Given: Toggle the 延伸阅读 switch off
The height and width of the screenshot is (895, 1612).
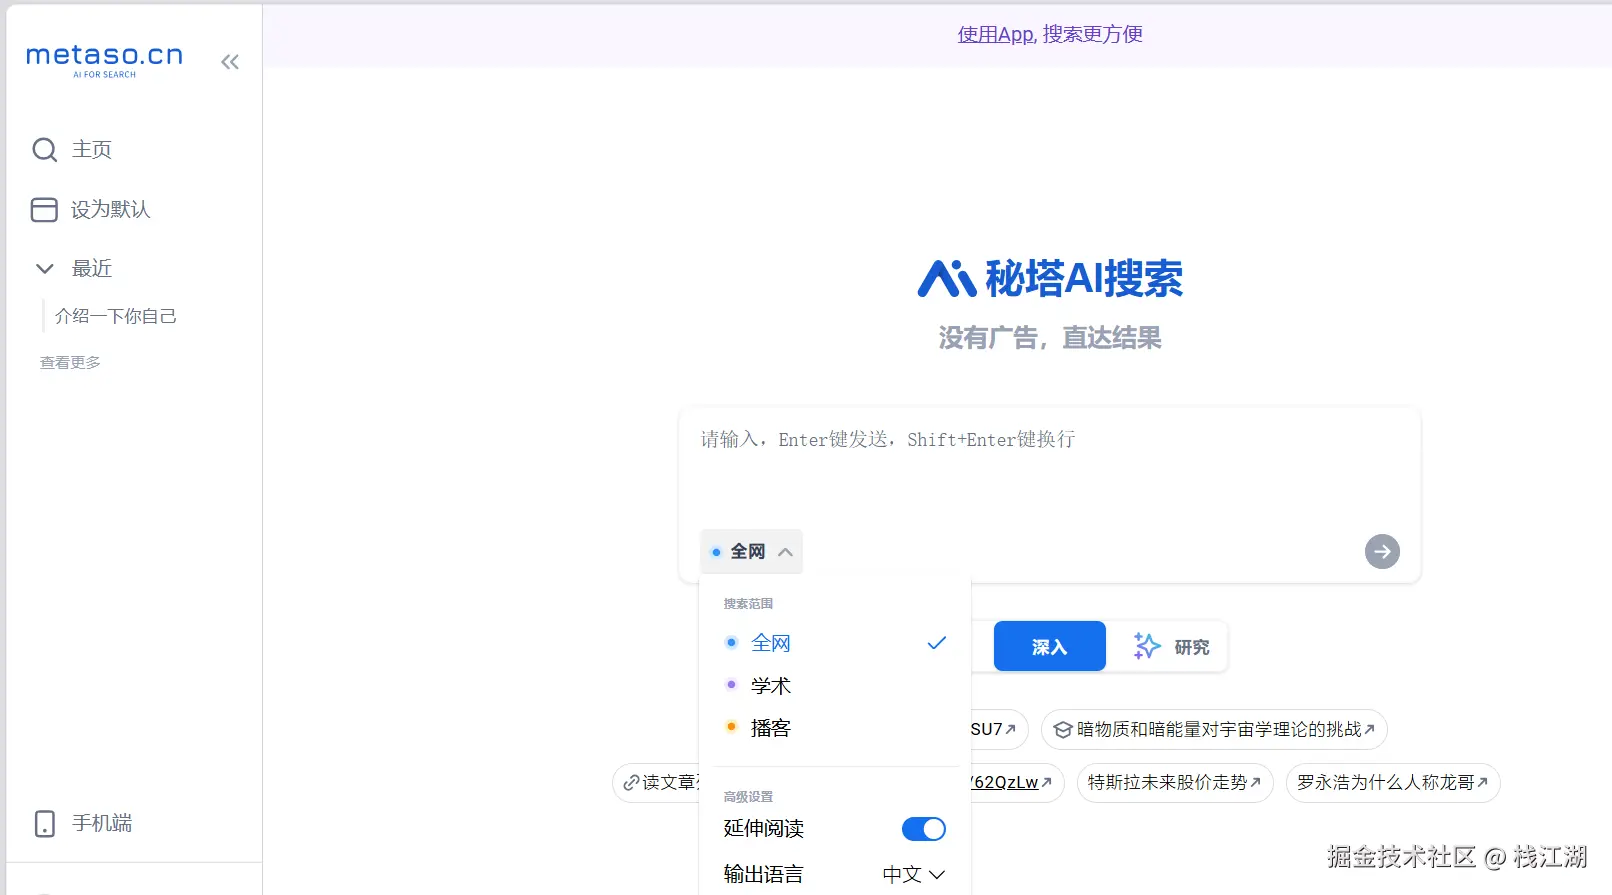Looking at the screenshot, I should coord(924,829).
